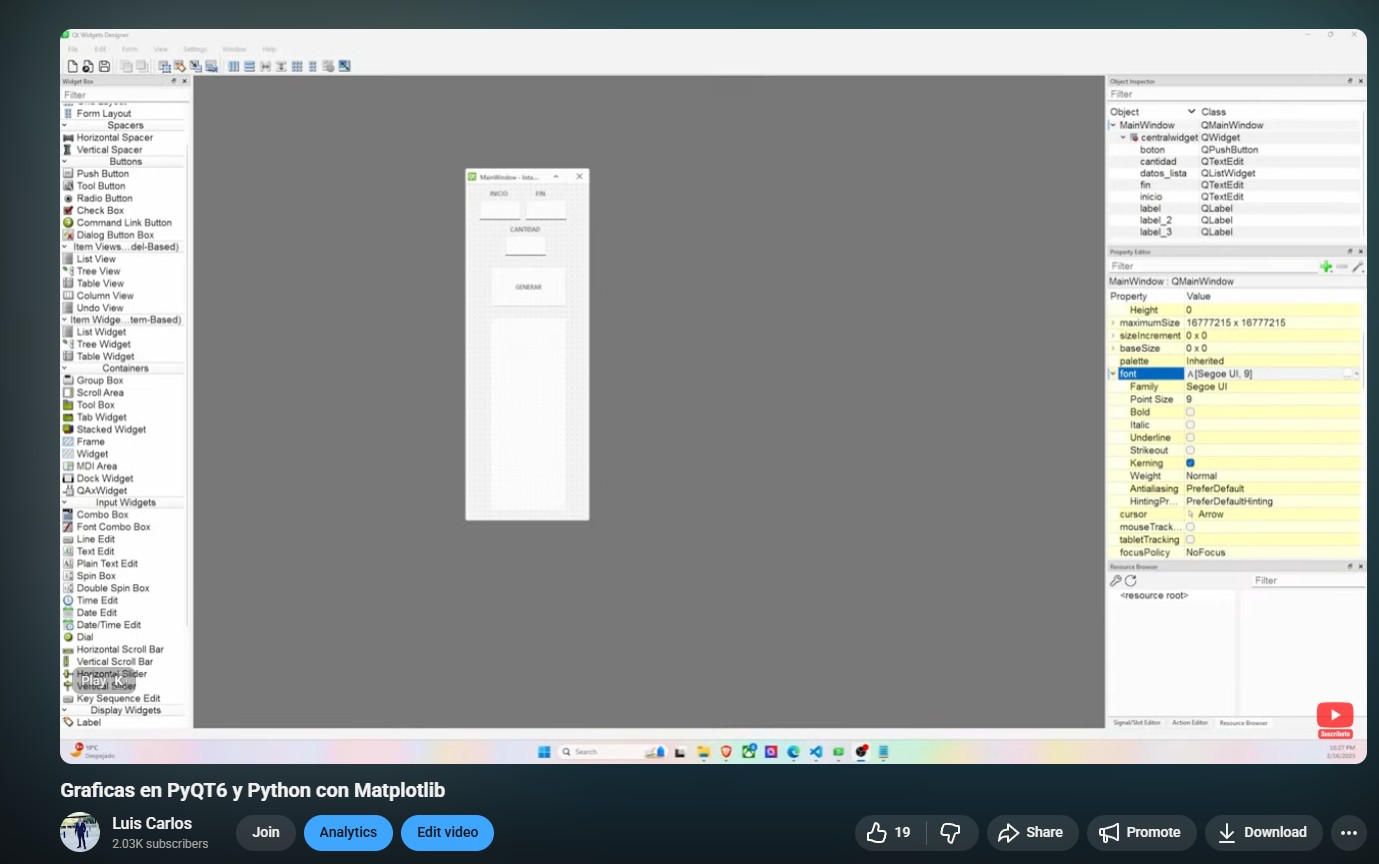Viewport: 1379px width, 864px height.
Task: Expand the maximumSize property row
Action: 1113,323
